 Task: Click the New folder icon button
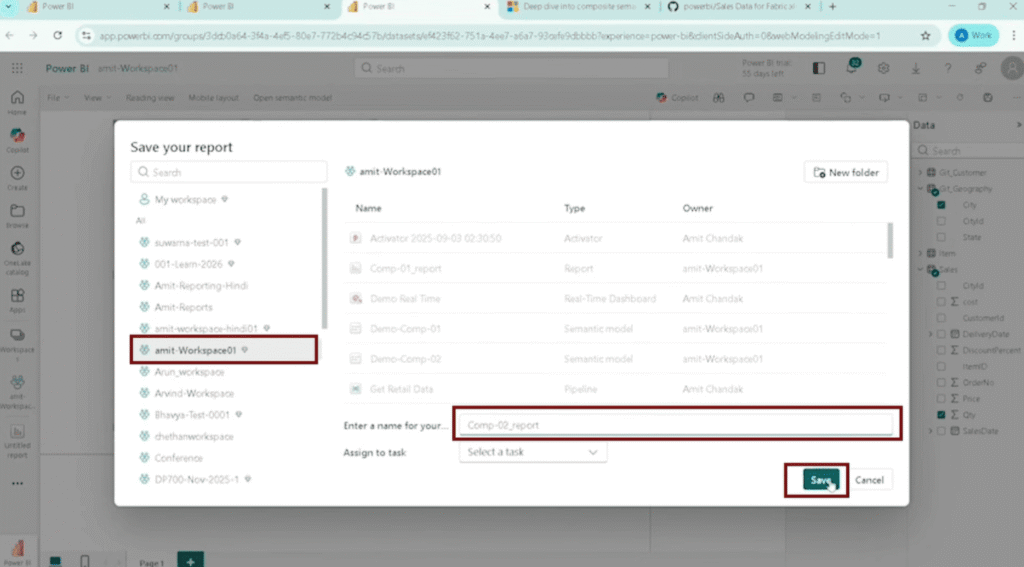[846, 172]
